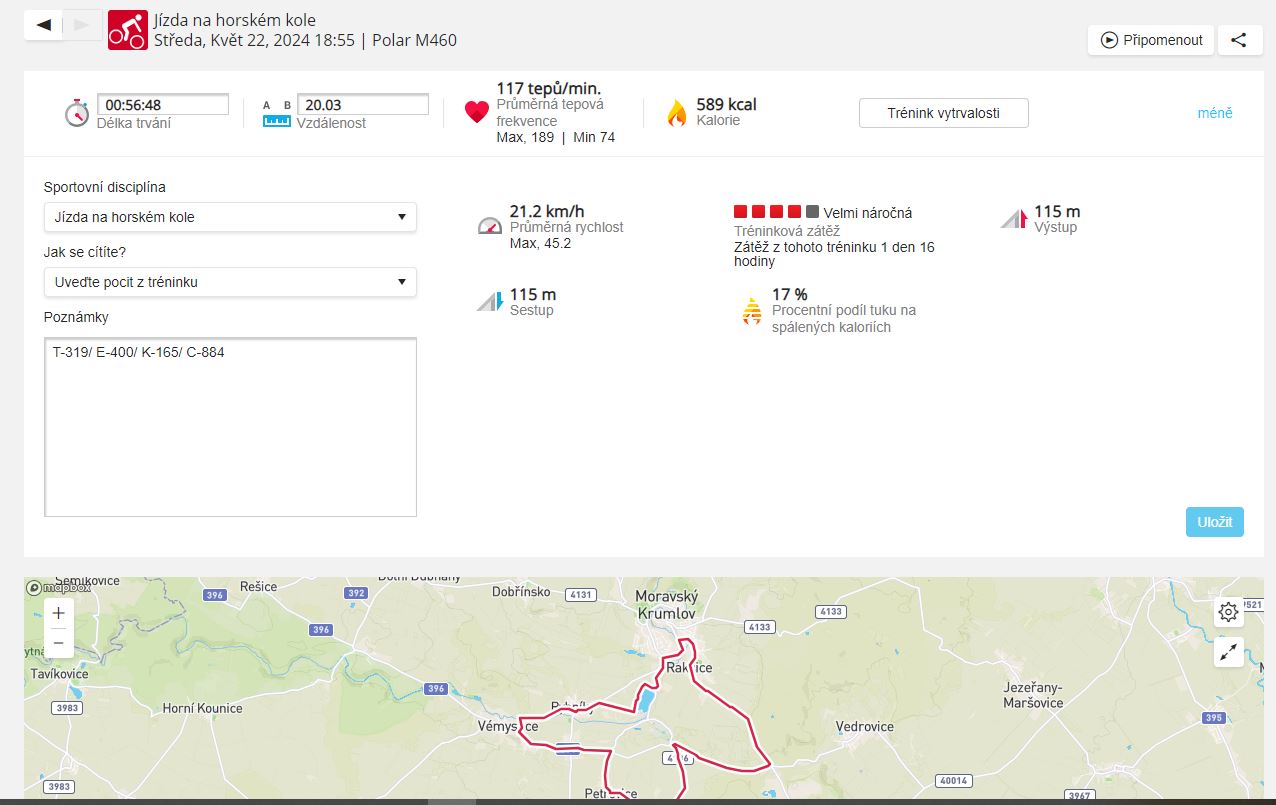Click the Jízda na horském kole title
The image size is (1276, 805).
(x=235, y=20)
